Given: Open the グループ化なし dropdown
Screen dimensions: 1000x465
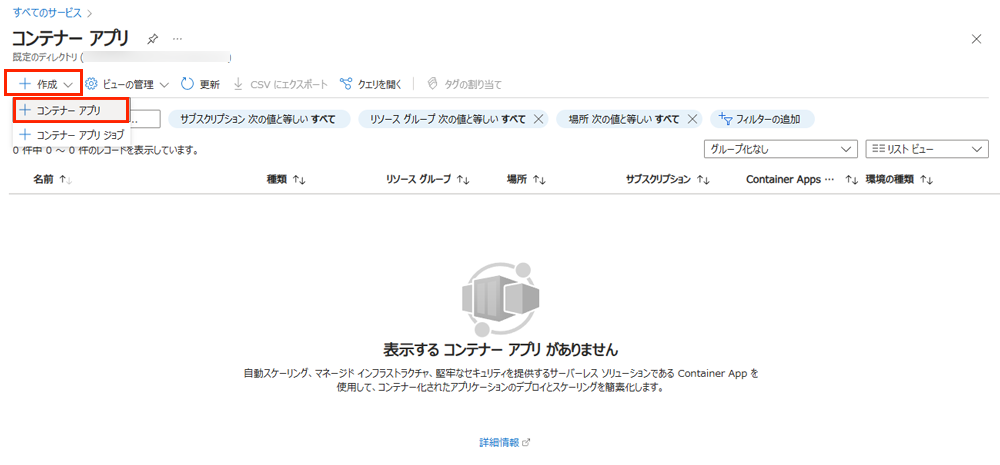Looking at the screenshot, I should 779,149.
